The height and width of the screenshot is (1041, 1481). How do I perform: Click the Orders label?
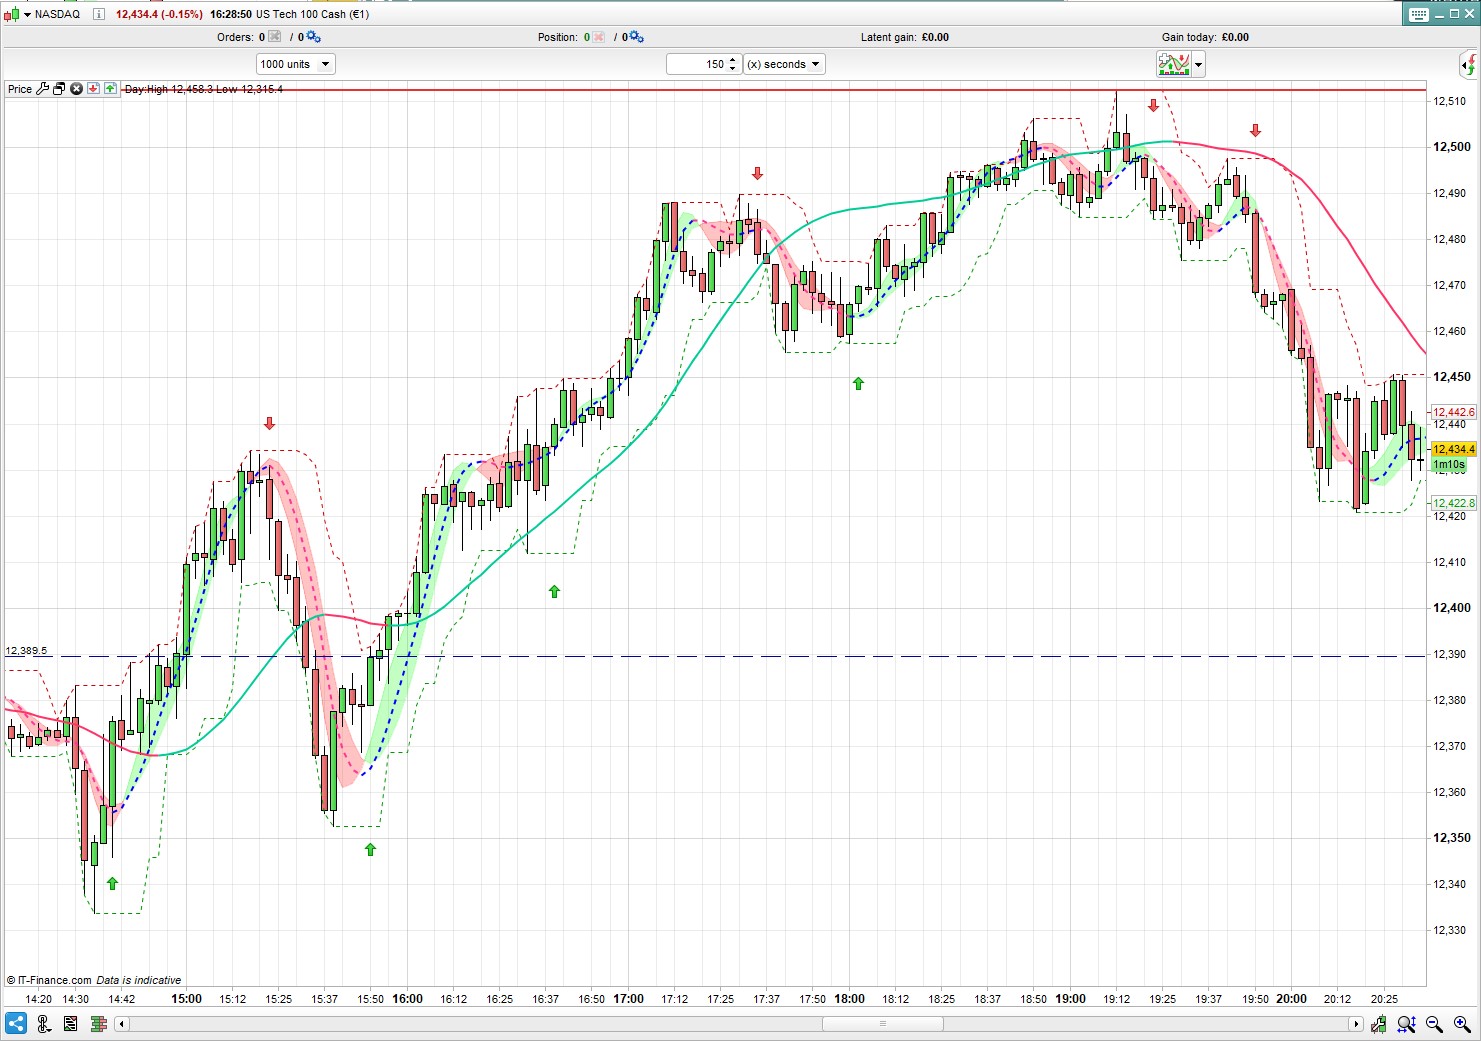pyautogui.click(x=235, y=37)
